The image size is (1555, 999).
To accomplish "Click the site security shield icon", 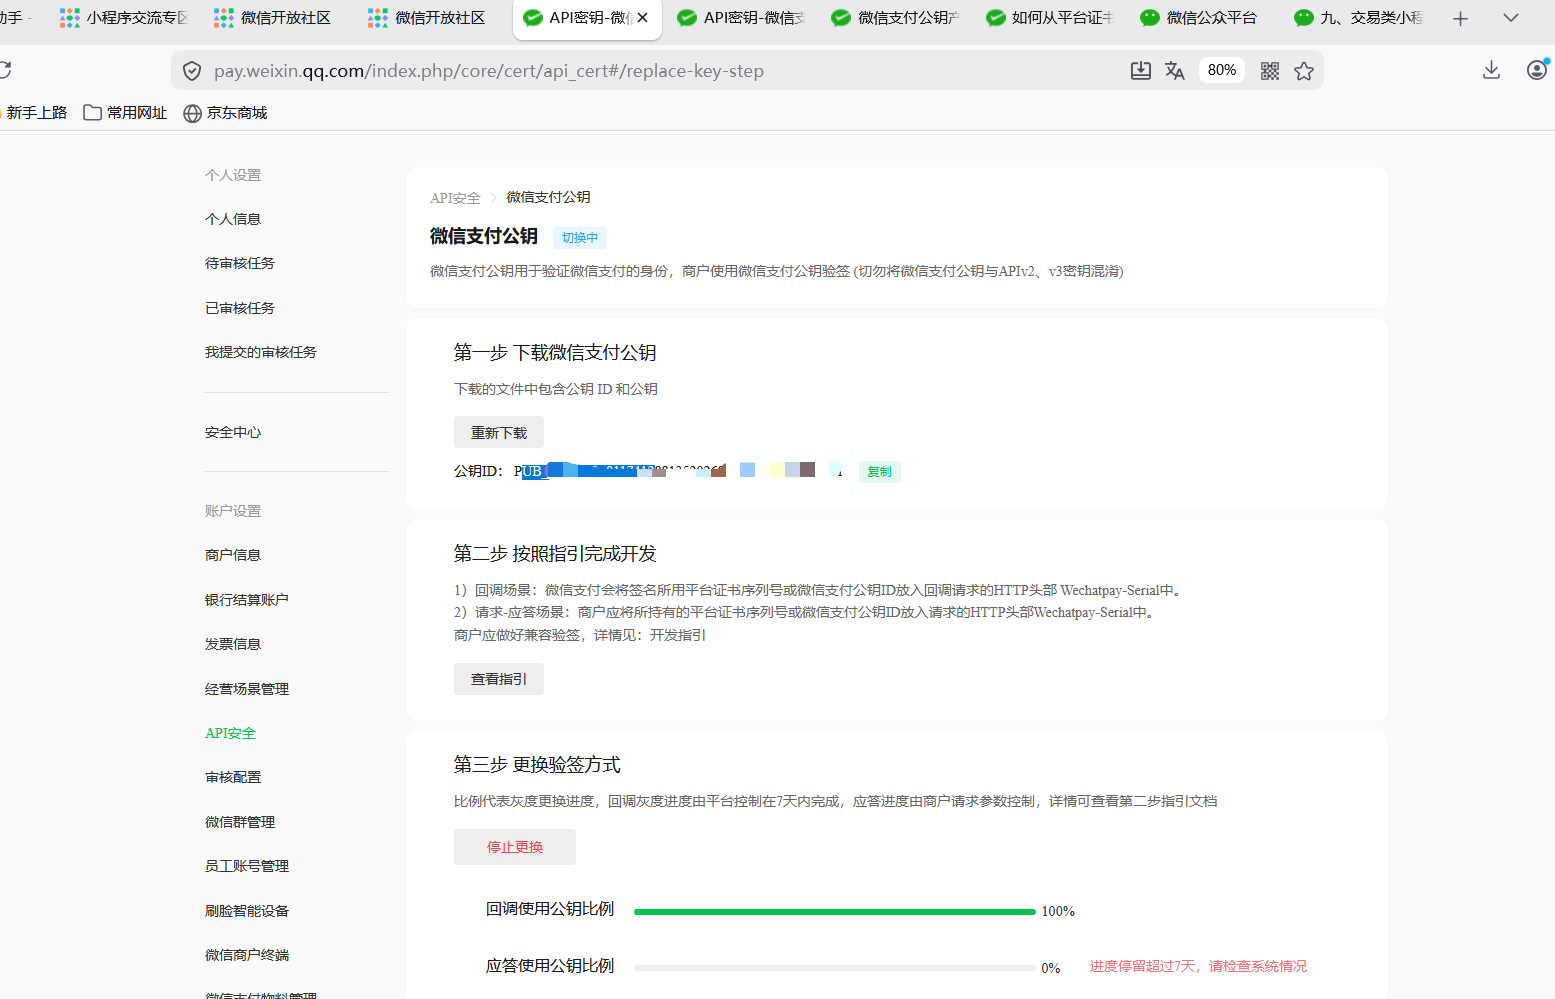I will pos(192,71).
